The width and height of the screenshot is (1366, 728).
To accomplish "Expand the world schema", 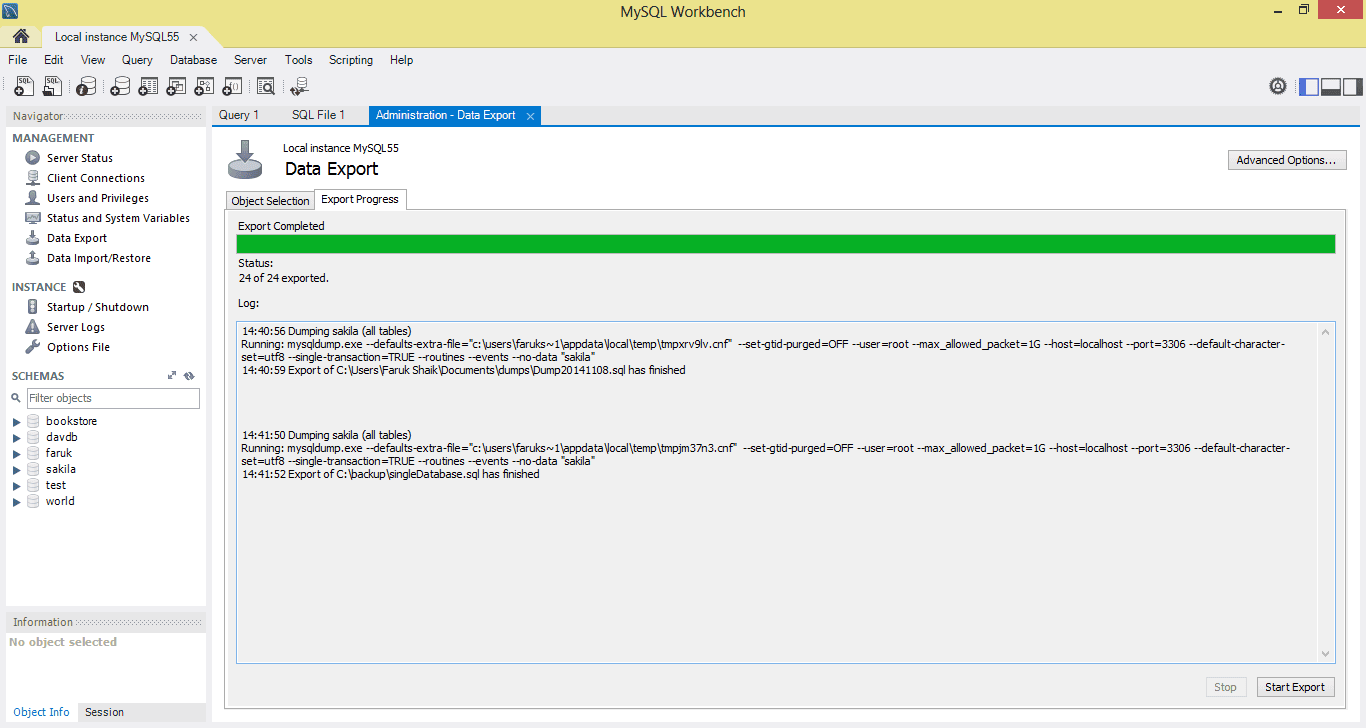I will 16,502.
